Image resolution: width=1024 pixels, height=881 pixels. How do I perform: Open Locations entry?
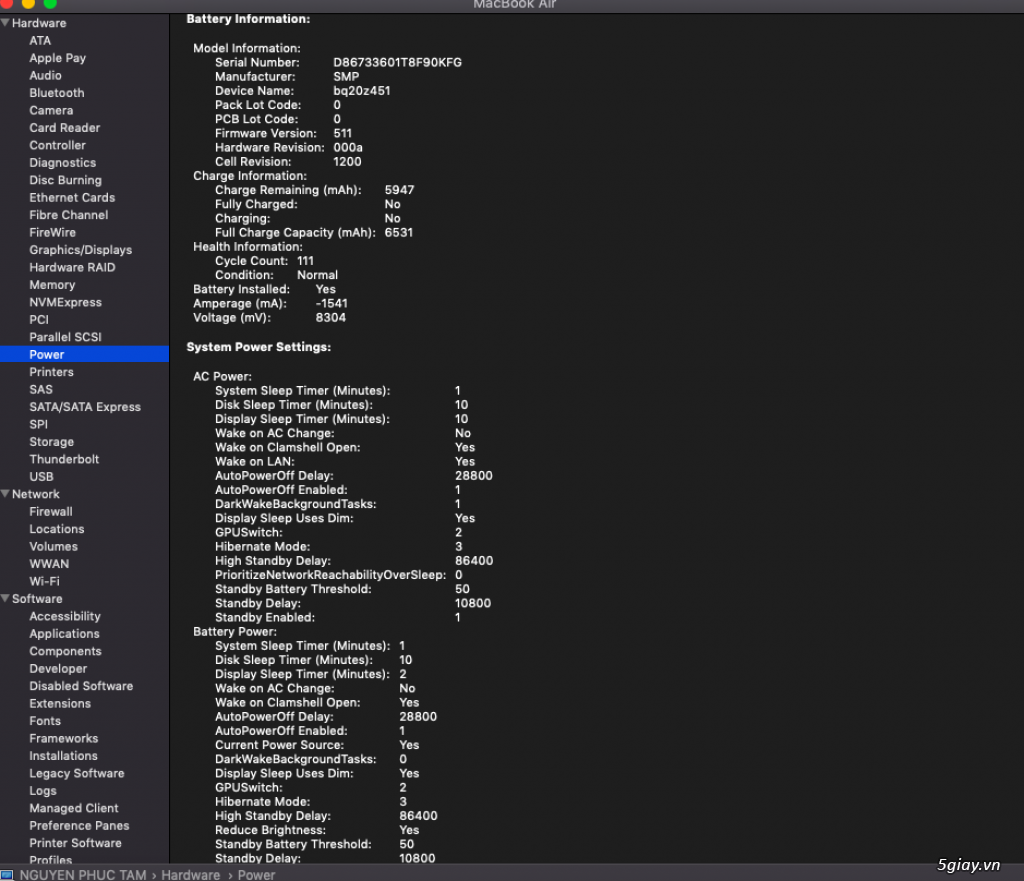56,529
